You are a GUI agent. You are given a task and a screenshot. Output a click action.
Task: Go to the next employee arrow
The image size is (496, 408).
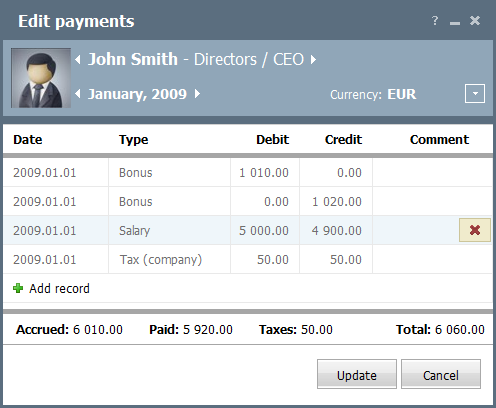point(313,60)
